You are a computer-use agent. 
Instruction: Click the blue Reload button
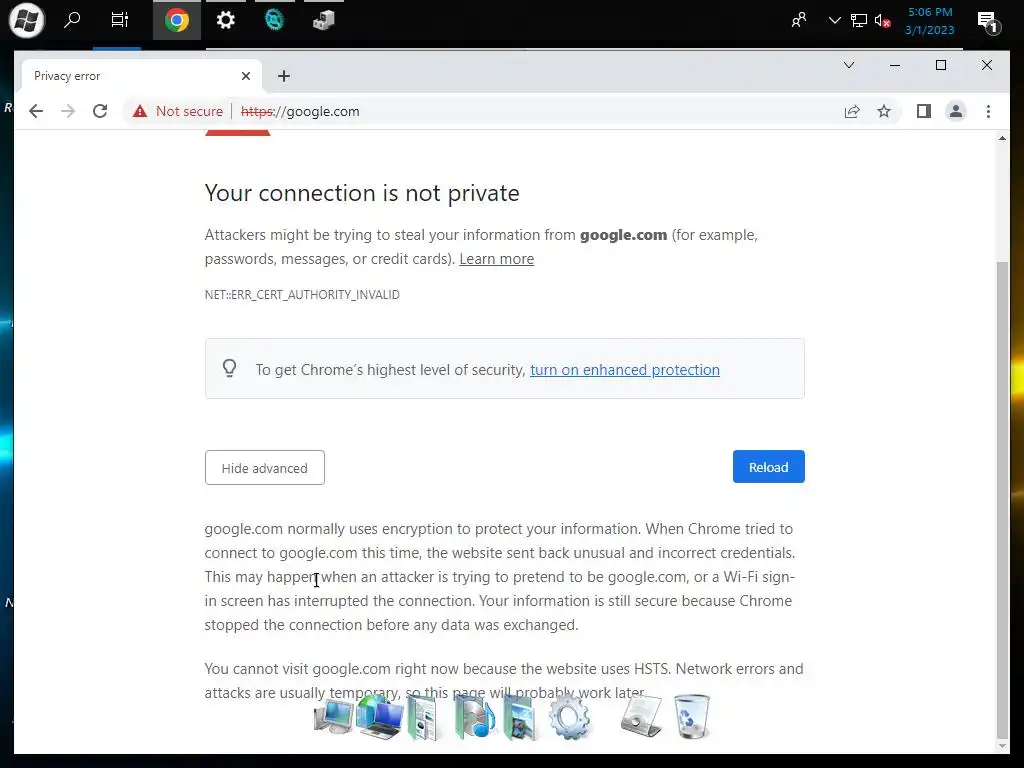769,467
